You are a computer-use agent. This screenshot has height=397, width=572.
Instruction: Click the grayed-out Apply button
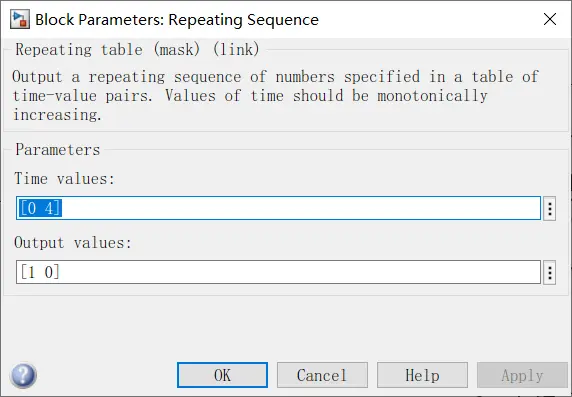[522, 375]
